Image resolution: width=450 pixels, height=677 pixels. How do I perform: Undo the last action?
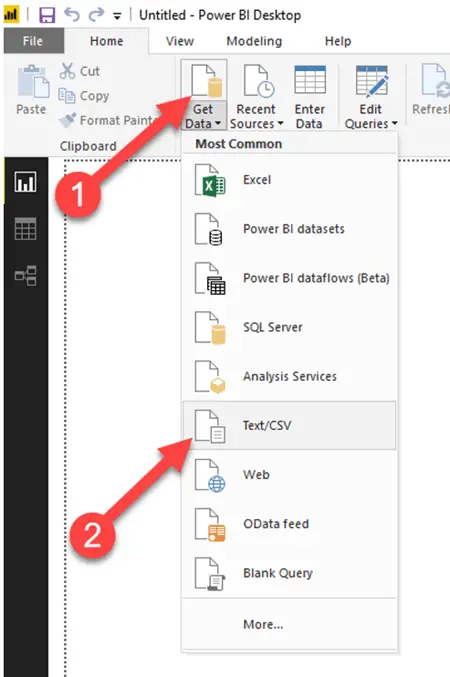72,15
